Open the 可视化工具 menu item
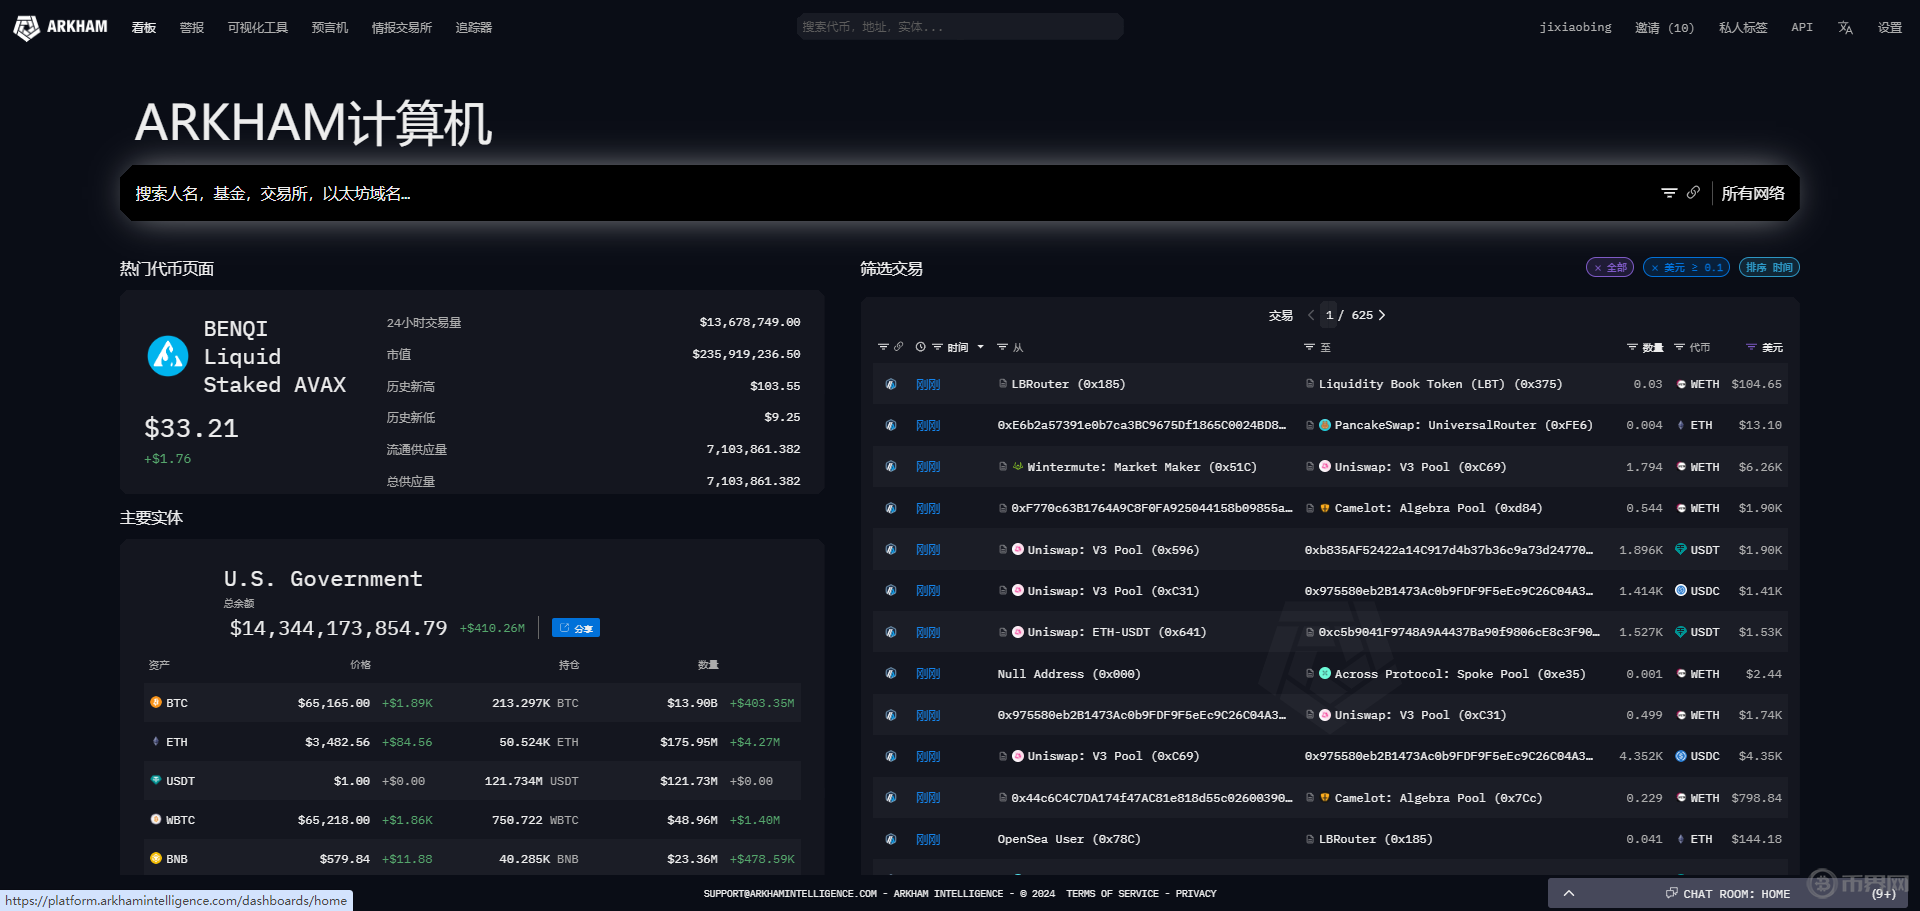Screen dimensions: 1920x911 point(257,28)
